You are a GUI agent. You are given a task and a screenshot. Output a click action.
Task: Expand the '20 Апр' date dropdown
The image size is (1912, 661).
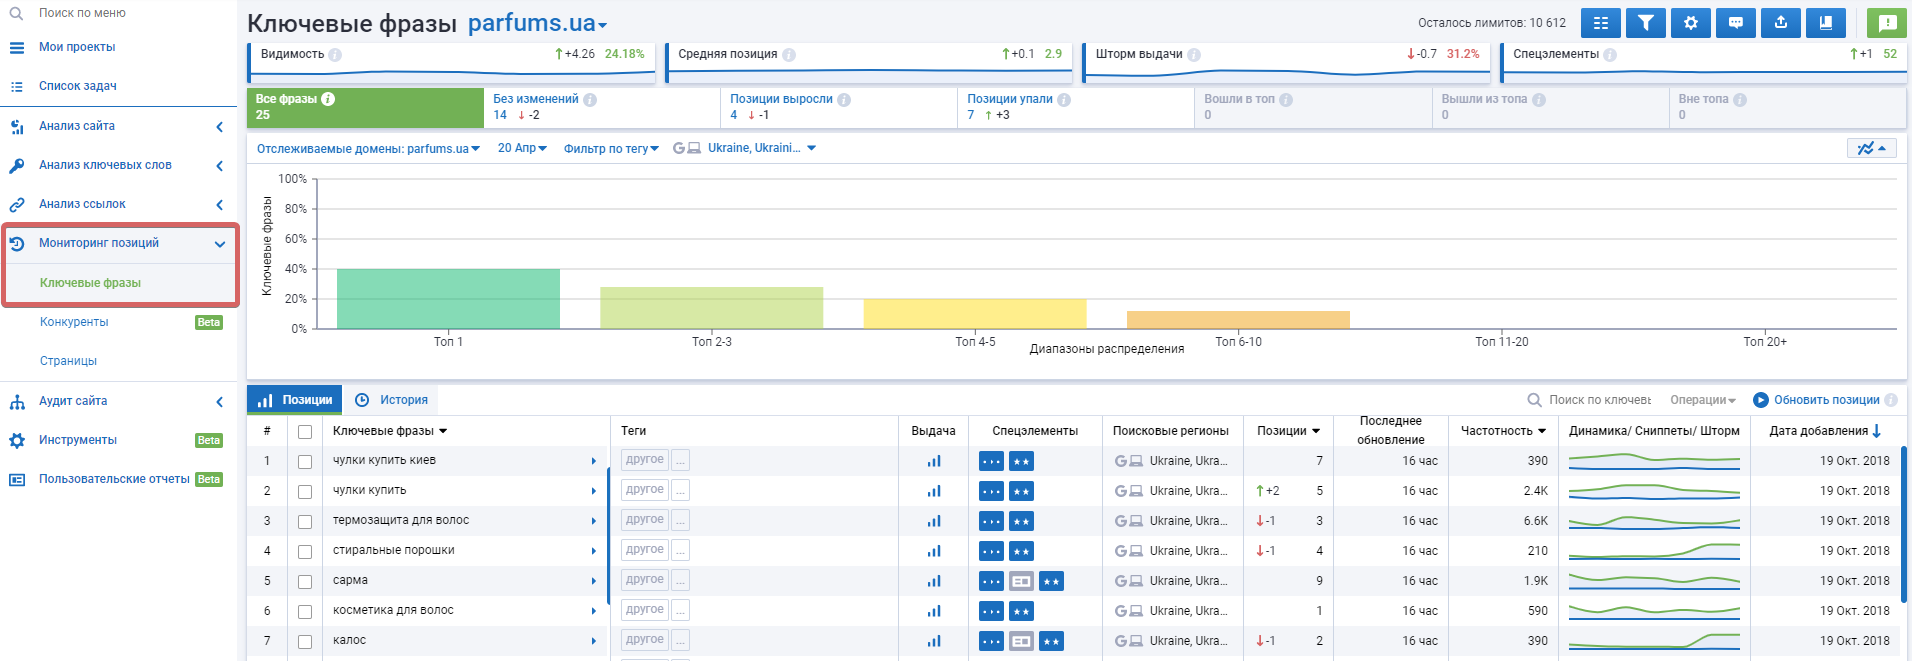pyautogui.click(x=522, y=148)
